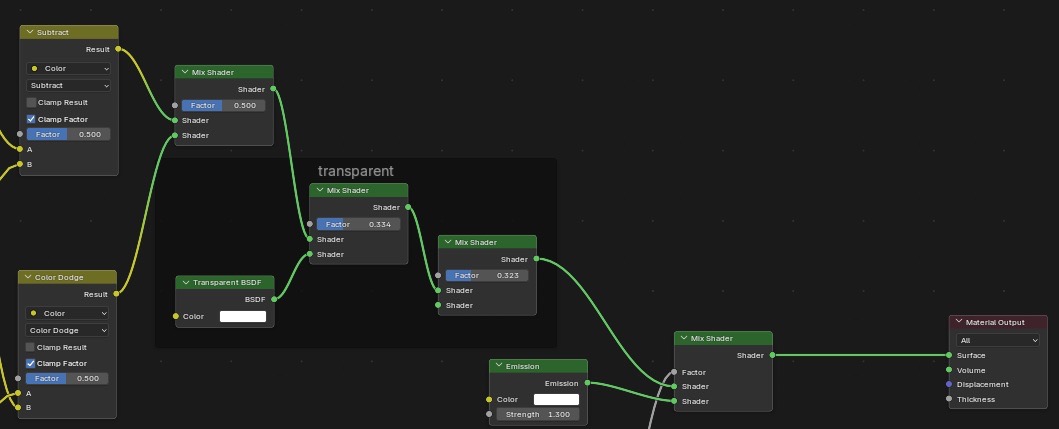Open the white Color swatch in Emission node
This screenshot has height=429, width=1059.
pos(557,399)
